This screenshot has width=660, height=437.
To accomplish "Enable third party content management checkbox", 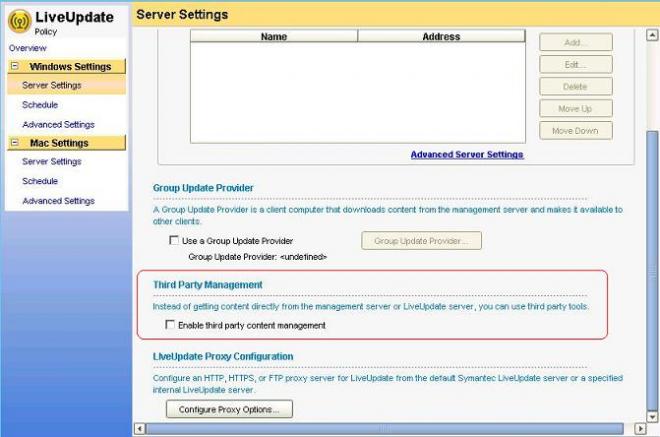I will tap(170, 325).
